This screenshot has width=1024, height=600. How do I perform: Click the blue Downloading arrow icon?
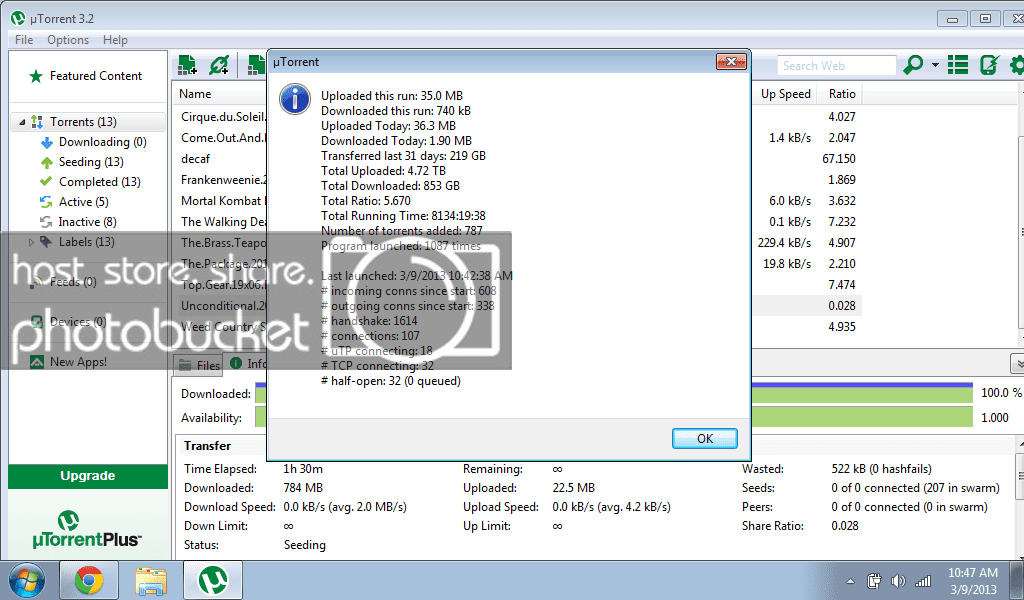pos(46,142)
